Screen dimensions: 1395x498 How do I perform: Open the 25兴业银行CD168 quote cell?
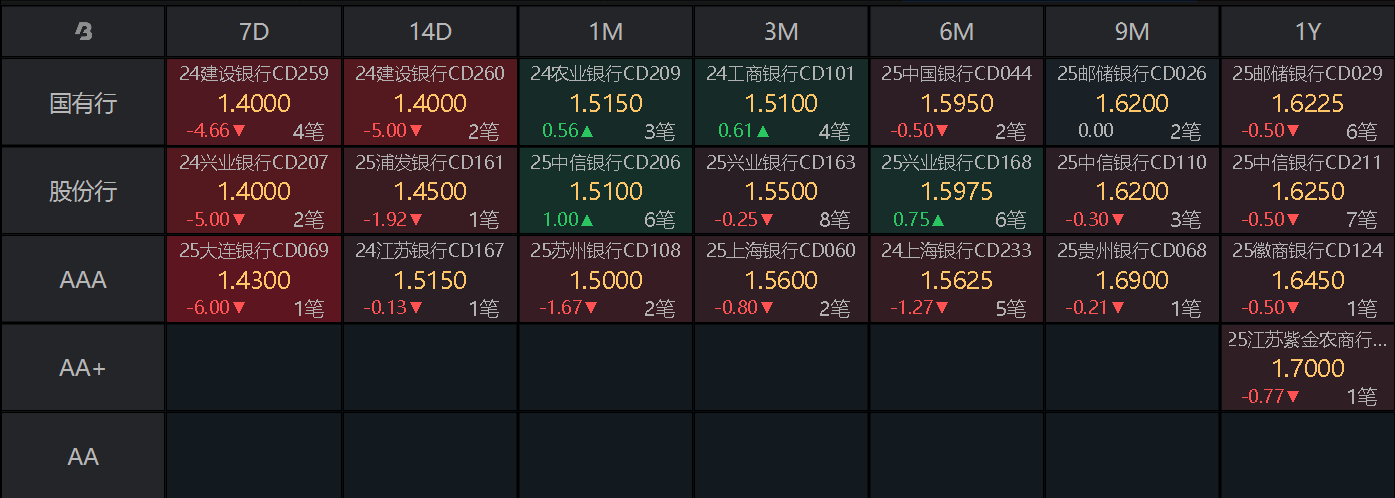click(956, 190)
